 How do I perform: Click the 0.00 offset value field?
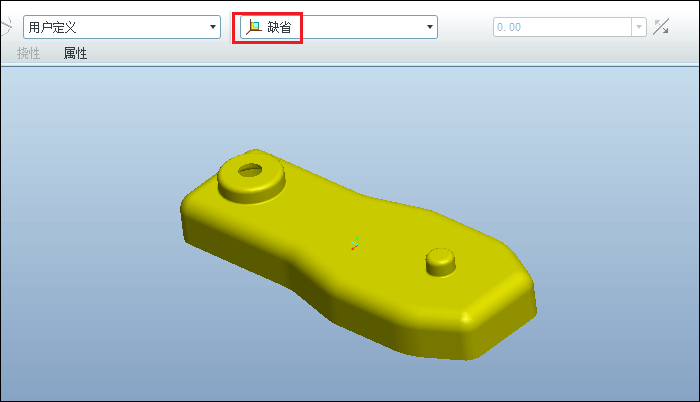point(562,27)
